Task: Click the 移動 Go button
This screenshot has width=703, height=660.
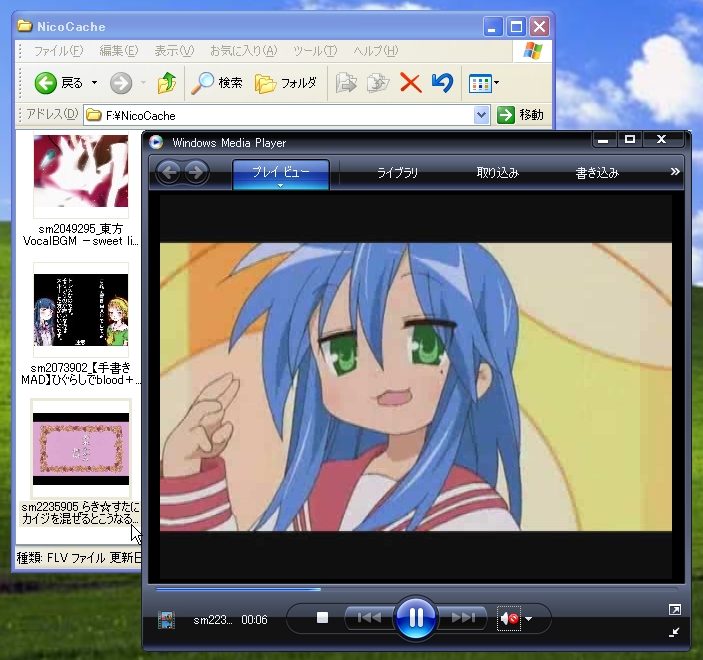Action: click(x=520, y=115)
